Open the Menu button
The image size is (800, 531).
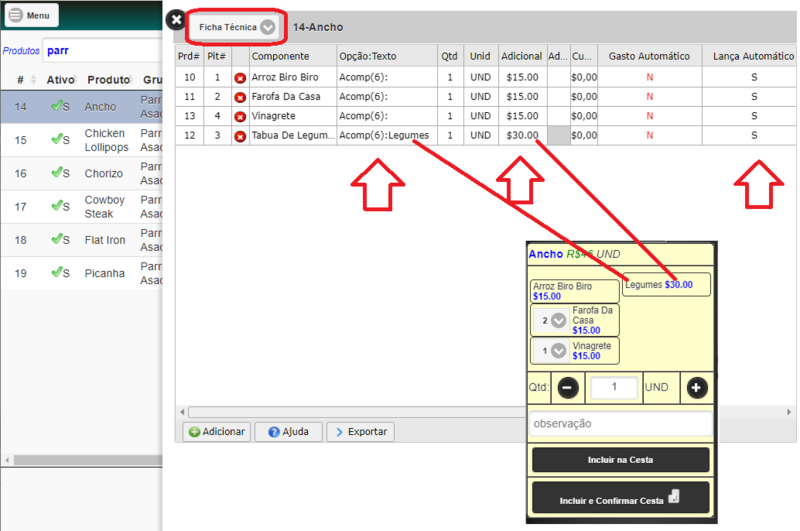click(x=31, y=15)
